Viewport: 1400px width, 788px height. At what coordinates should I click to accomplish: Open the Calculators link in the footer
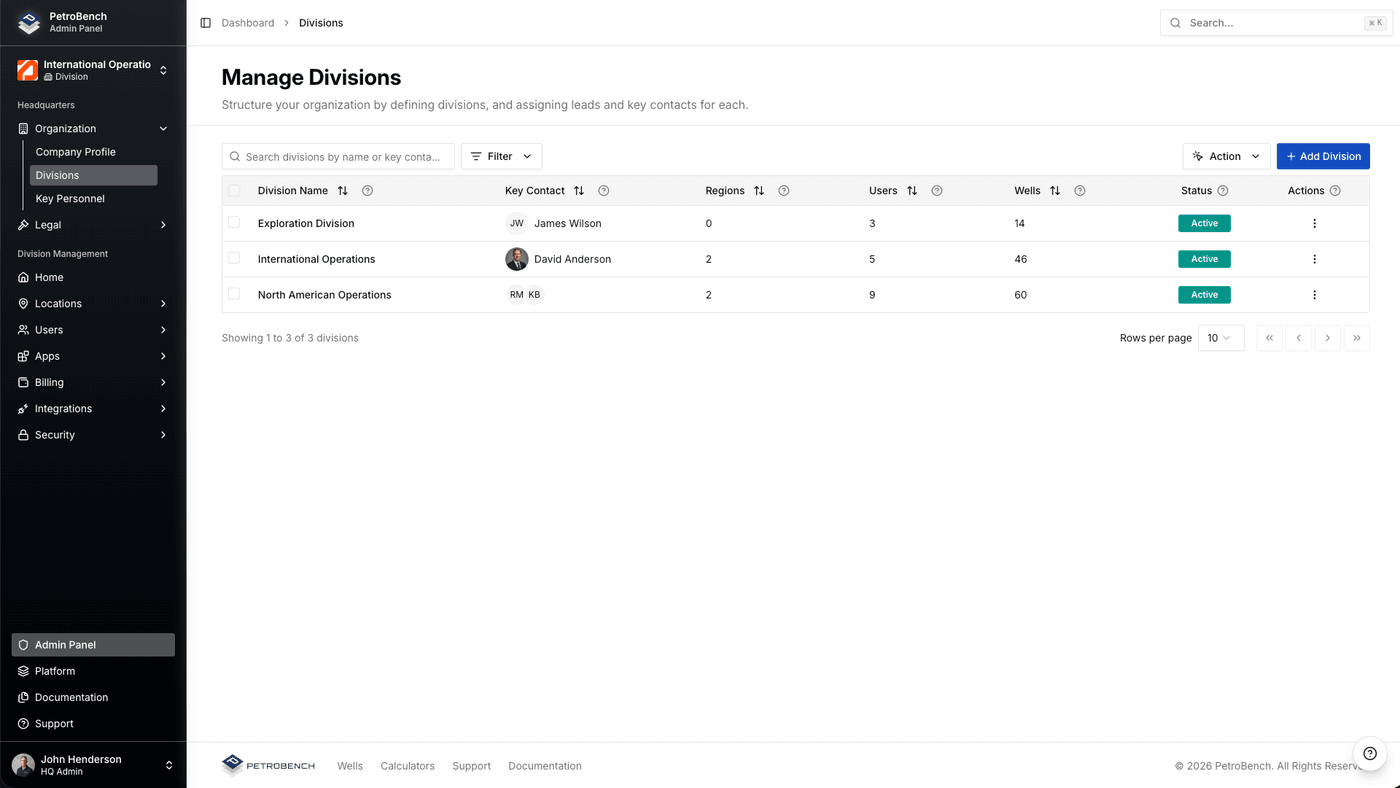pyautogui.click(x=407, y=766)
